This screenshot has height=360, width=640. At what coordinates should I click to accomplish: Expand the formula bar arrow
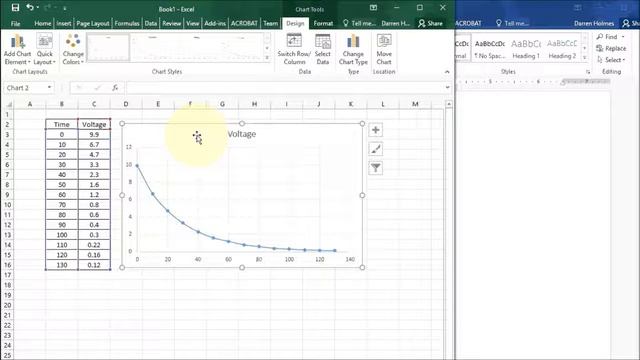pyautogui.click(x=447, y=88)
